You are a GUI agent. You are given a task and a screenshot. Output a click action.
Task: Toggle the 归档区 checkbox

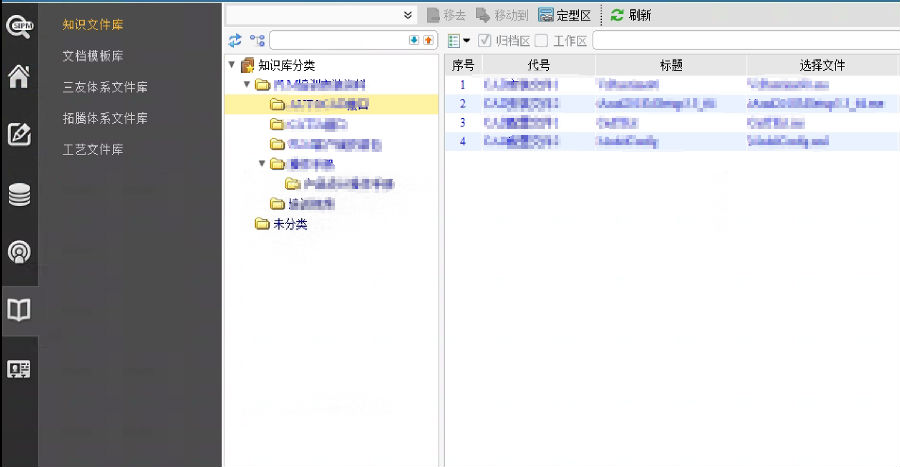(484, 40)
